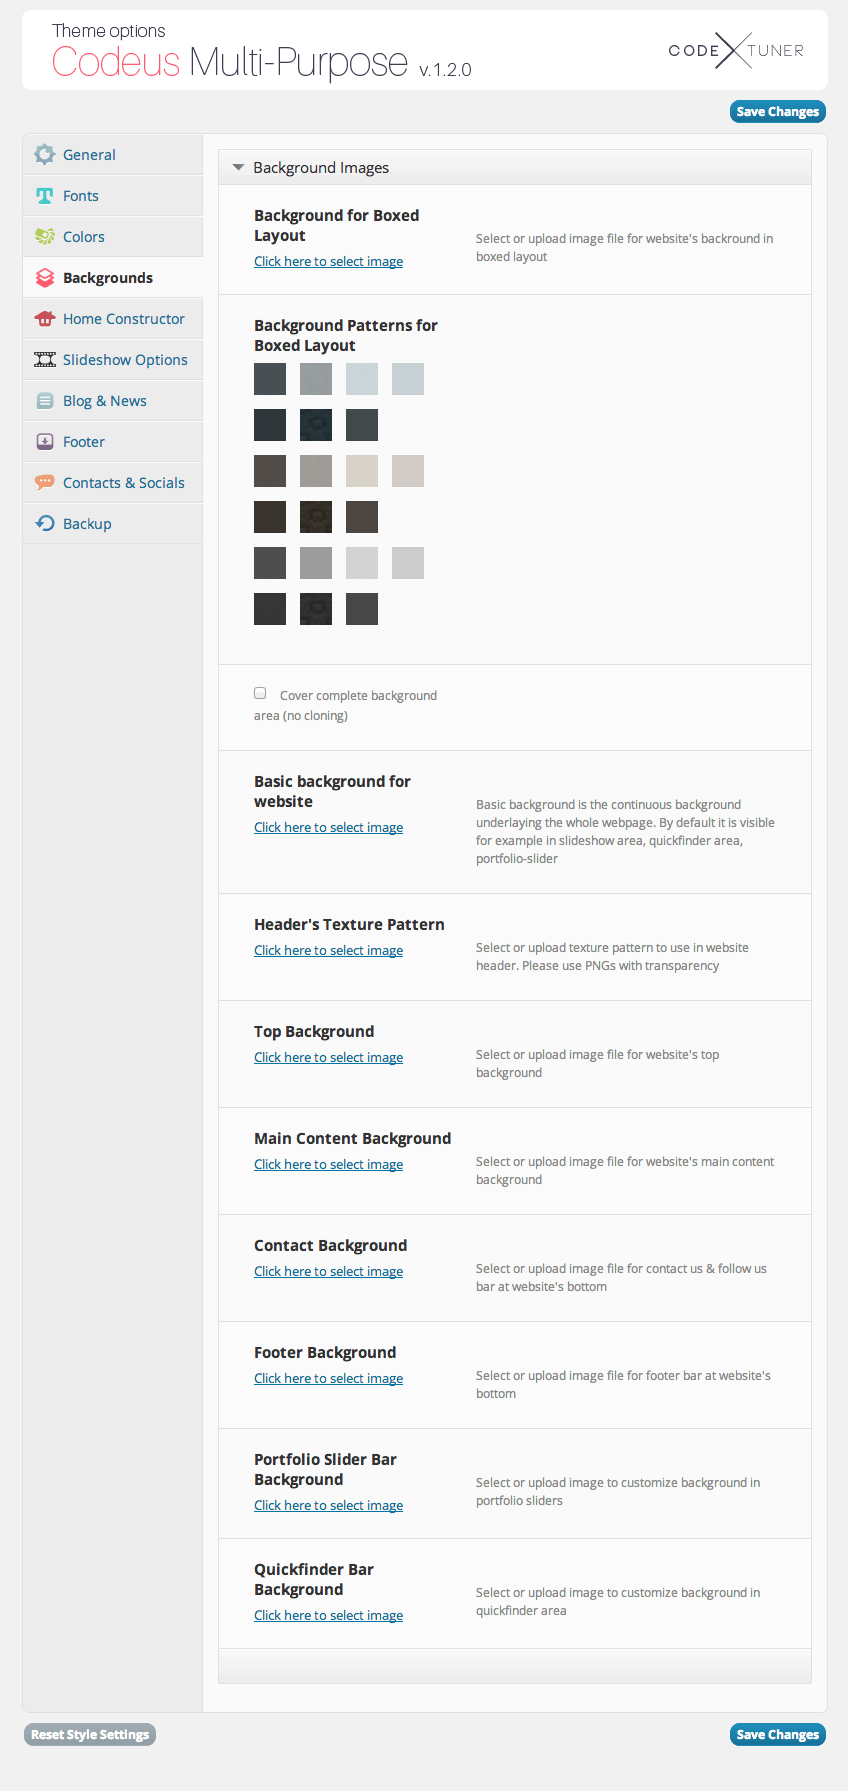Image resolution: width=848 pixels, height=1791 pixels.
Task: Enable Cover complete background area checkbox
Action: [x=260, y=693]
